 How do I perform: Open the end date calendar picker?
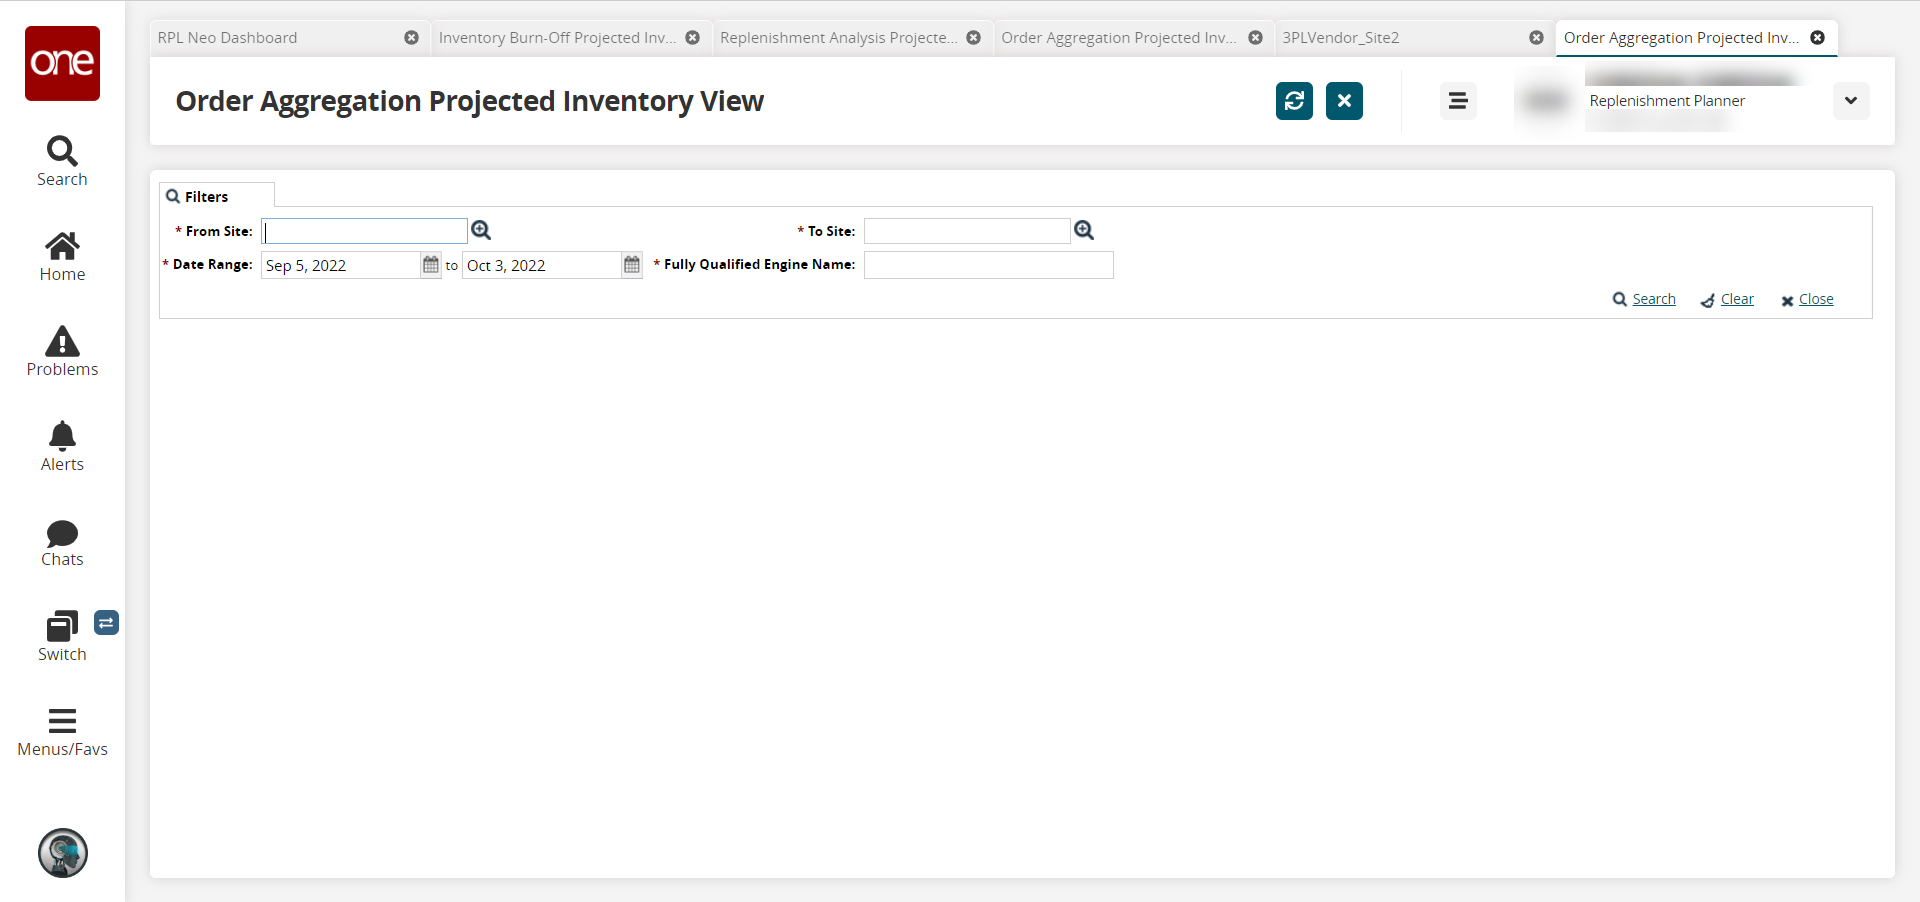coord(632,265)
